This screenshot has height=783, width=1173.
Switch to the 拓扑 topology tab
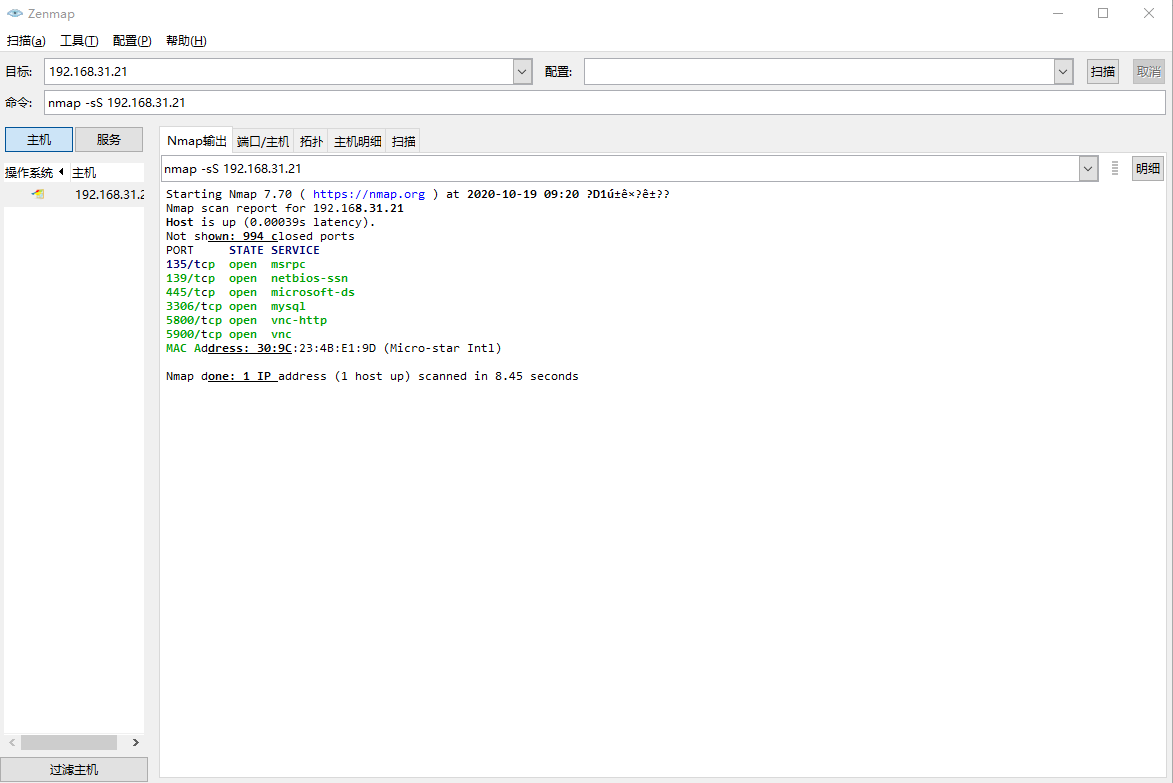(311, 141)
